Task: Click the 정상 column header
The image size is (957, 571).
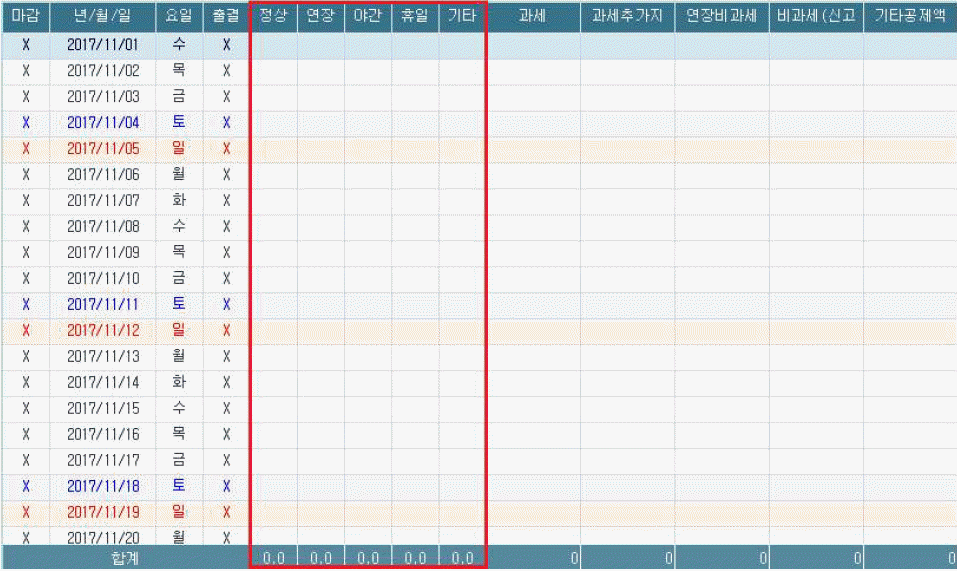Action: 273,17
